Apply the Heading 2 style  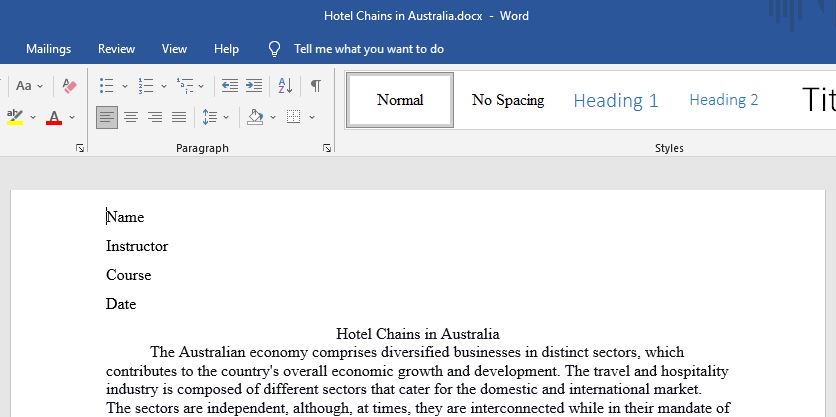click(x=724, y=100)
